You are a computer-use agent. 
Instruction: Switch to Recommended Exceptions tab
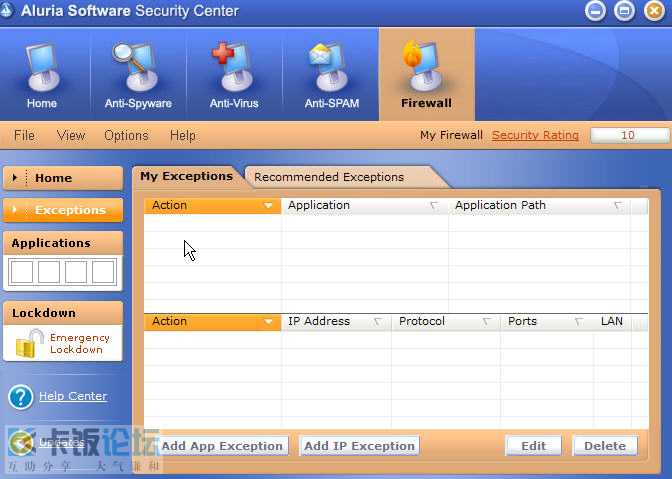tap(329, 177)
